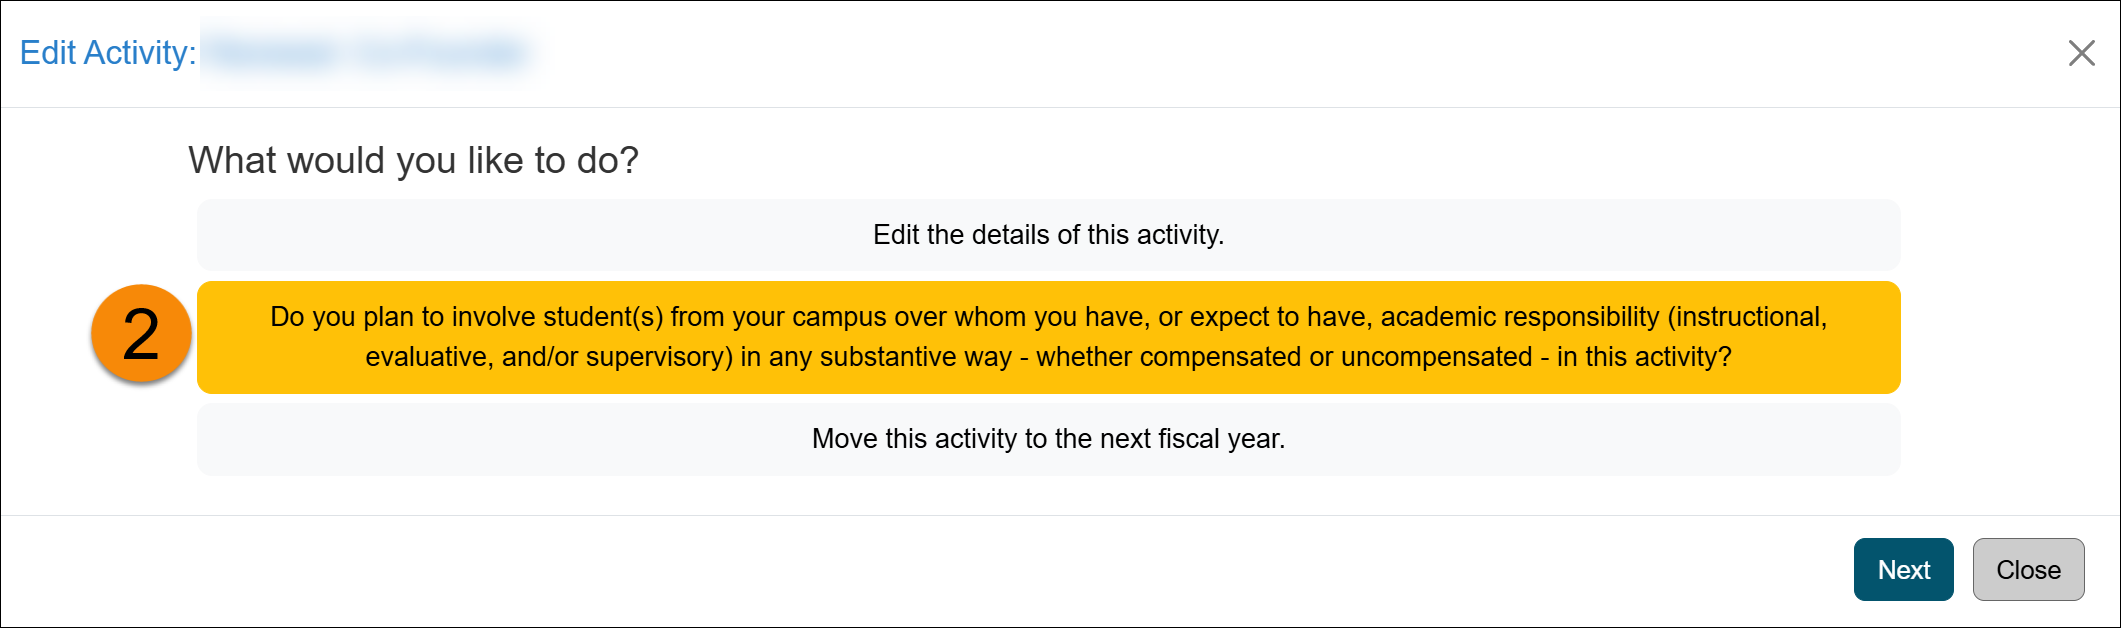2121x628 pixels.
Task: Exit the Edit Activity dialog via Close
Action: (x=2028, y=569)
